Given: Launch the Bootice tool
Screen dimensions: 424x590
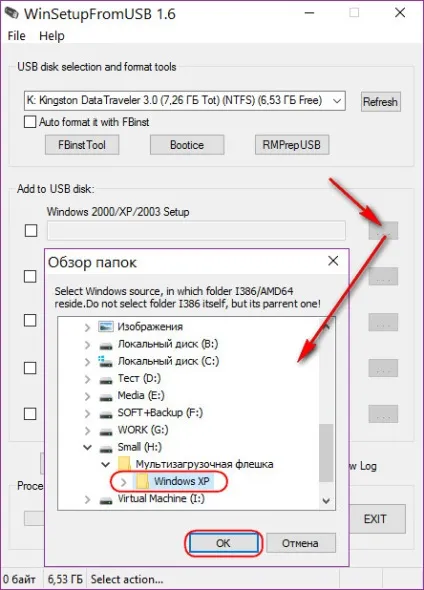Looking at the screenshot, I should pos(187,145).
